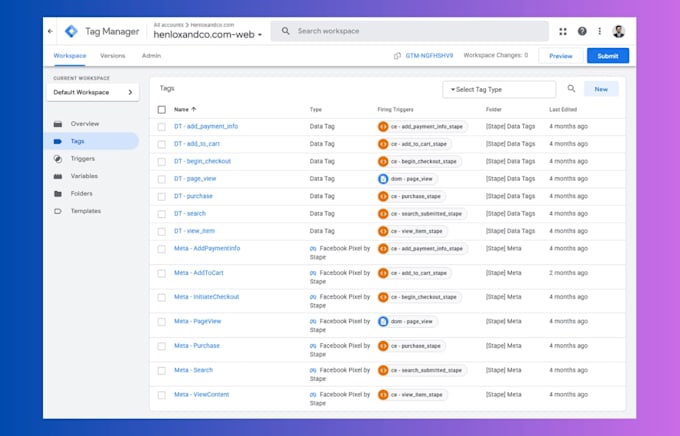This screenshot has width=680, height=436.
Task: Click the Overview sidebar icon
Action: coord(58,124)
